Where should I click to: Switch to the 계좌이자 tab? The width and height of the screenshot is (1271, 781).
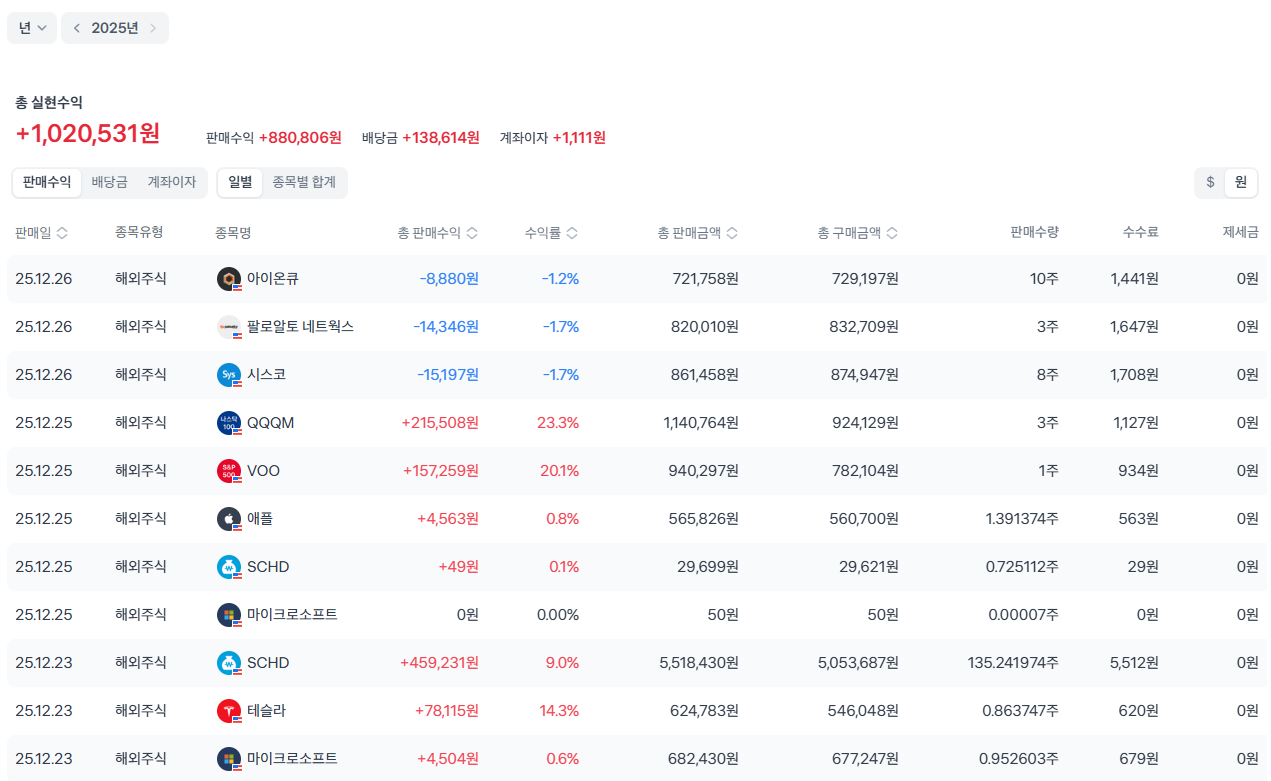172,182
